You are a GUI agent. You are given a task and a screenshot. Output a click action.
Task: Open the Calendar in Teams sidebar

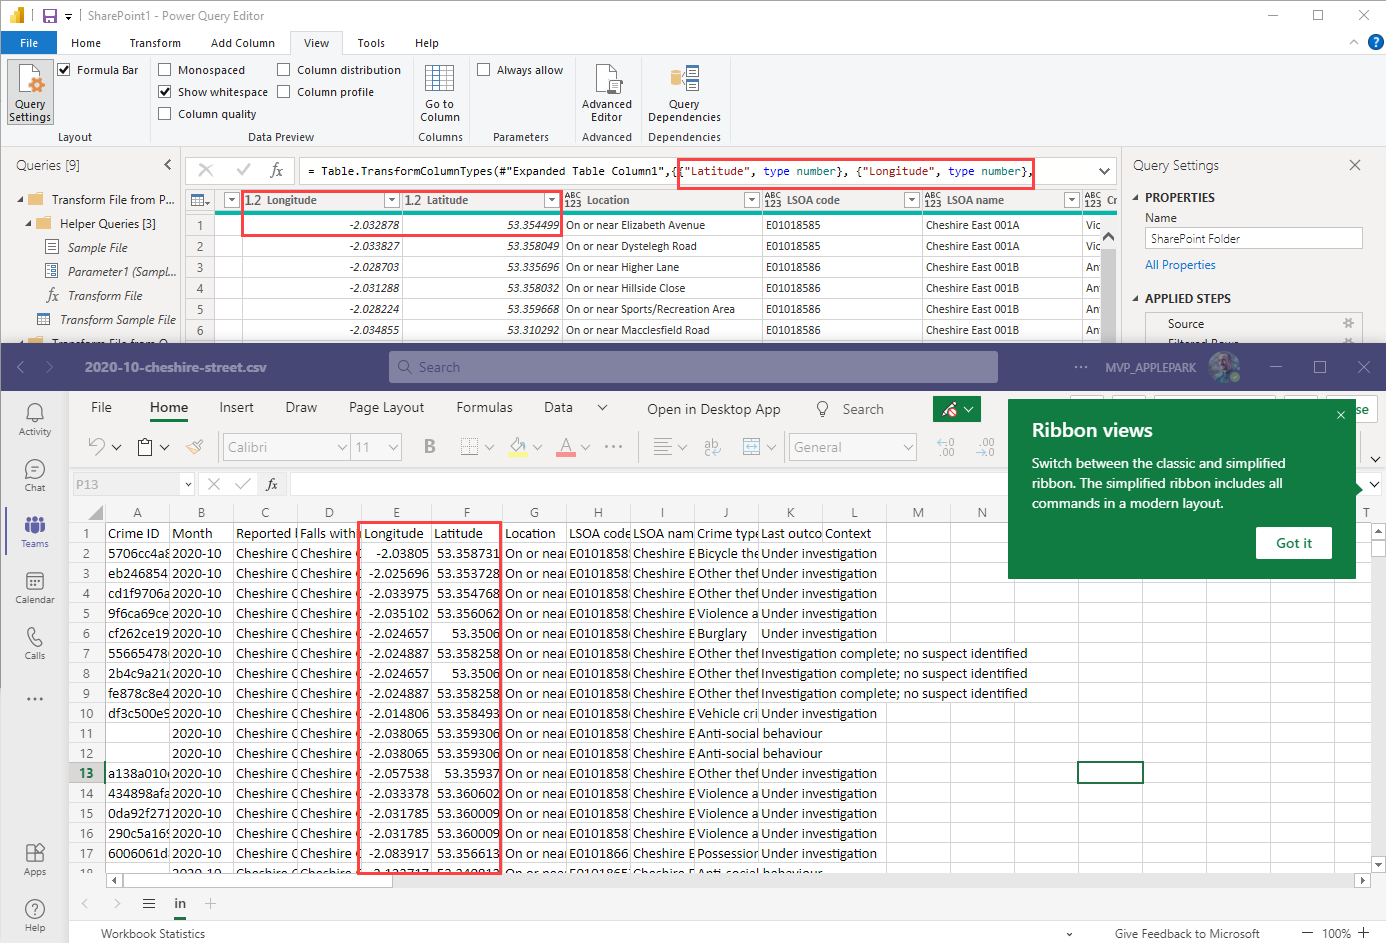pyautogui.click(x=35, y=587)
